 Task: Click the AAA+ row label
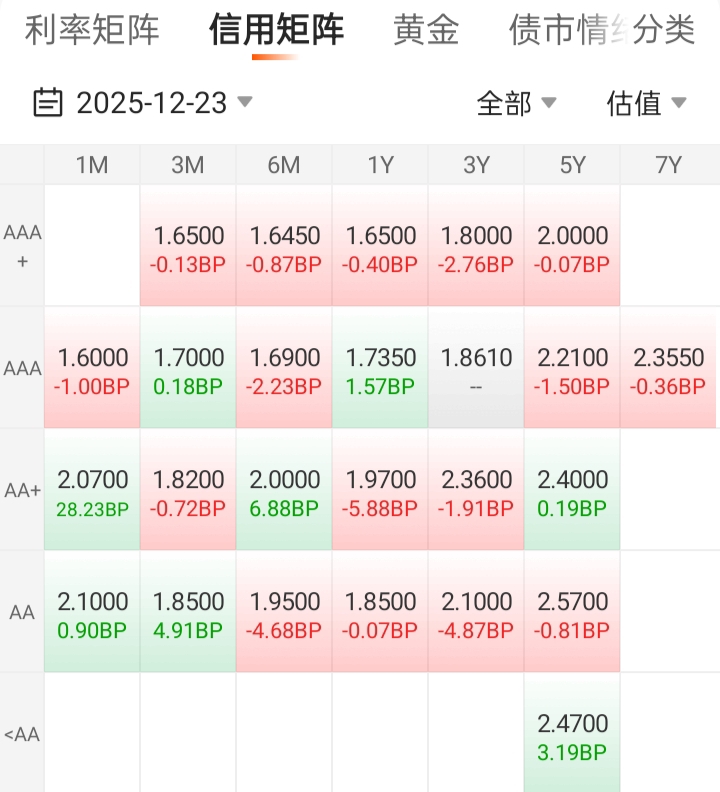pos(22,246)
